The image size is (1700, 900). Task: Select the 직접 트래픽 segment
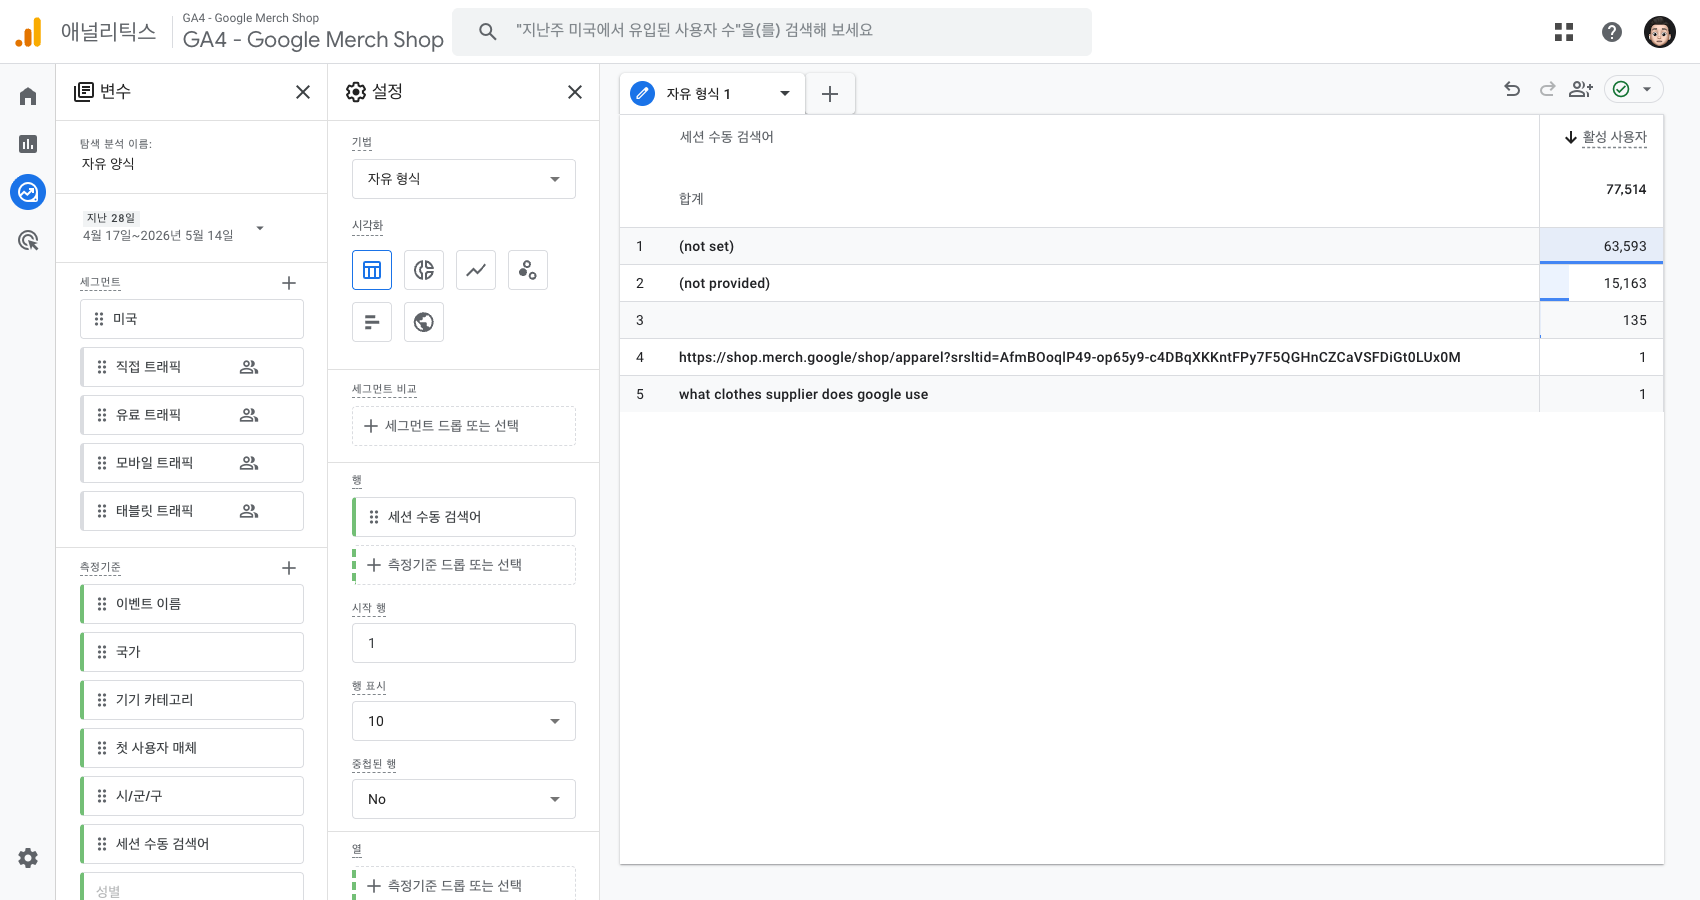192,367
